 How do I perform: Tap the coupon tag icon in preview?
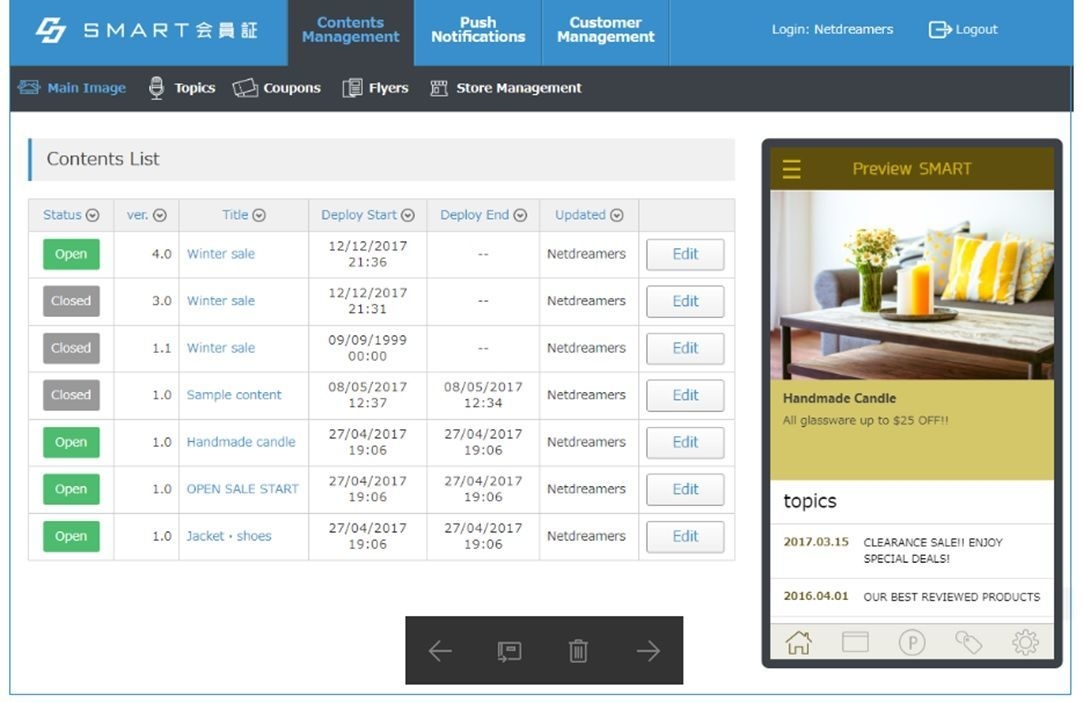968,642
